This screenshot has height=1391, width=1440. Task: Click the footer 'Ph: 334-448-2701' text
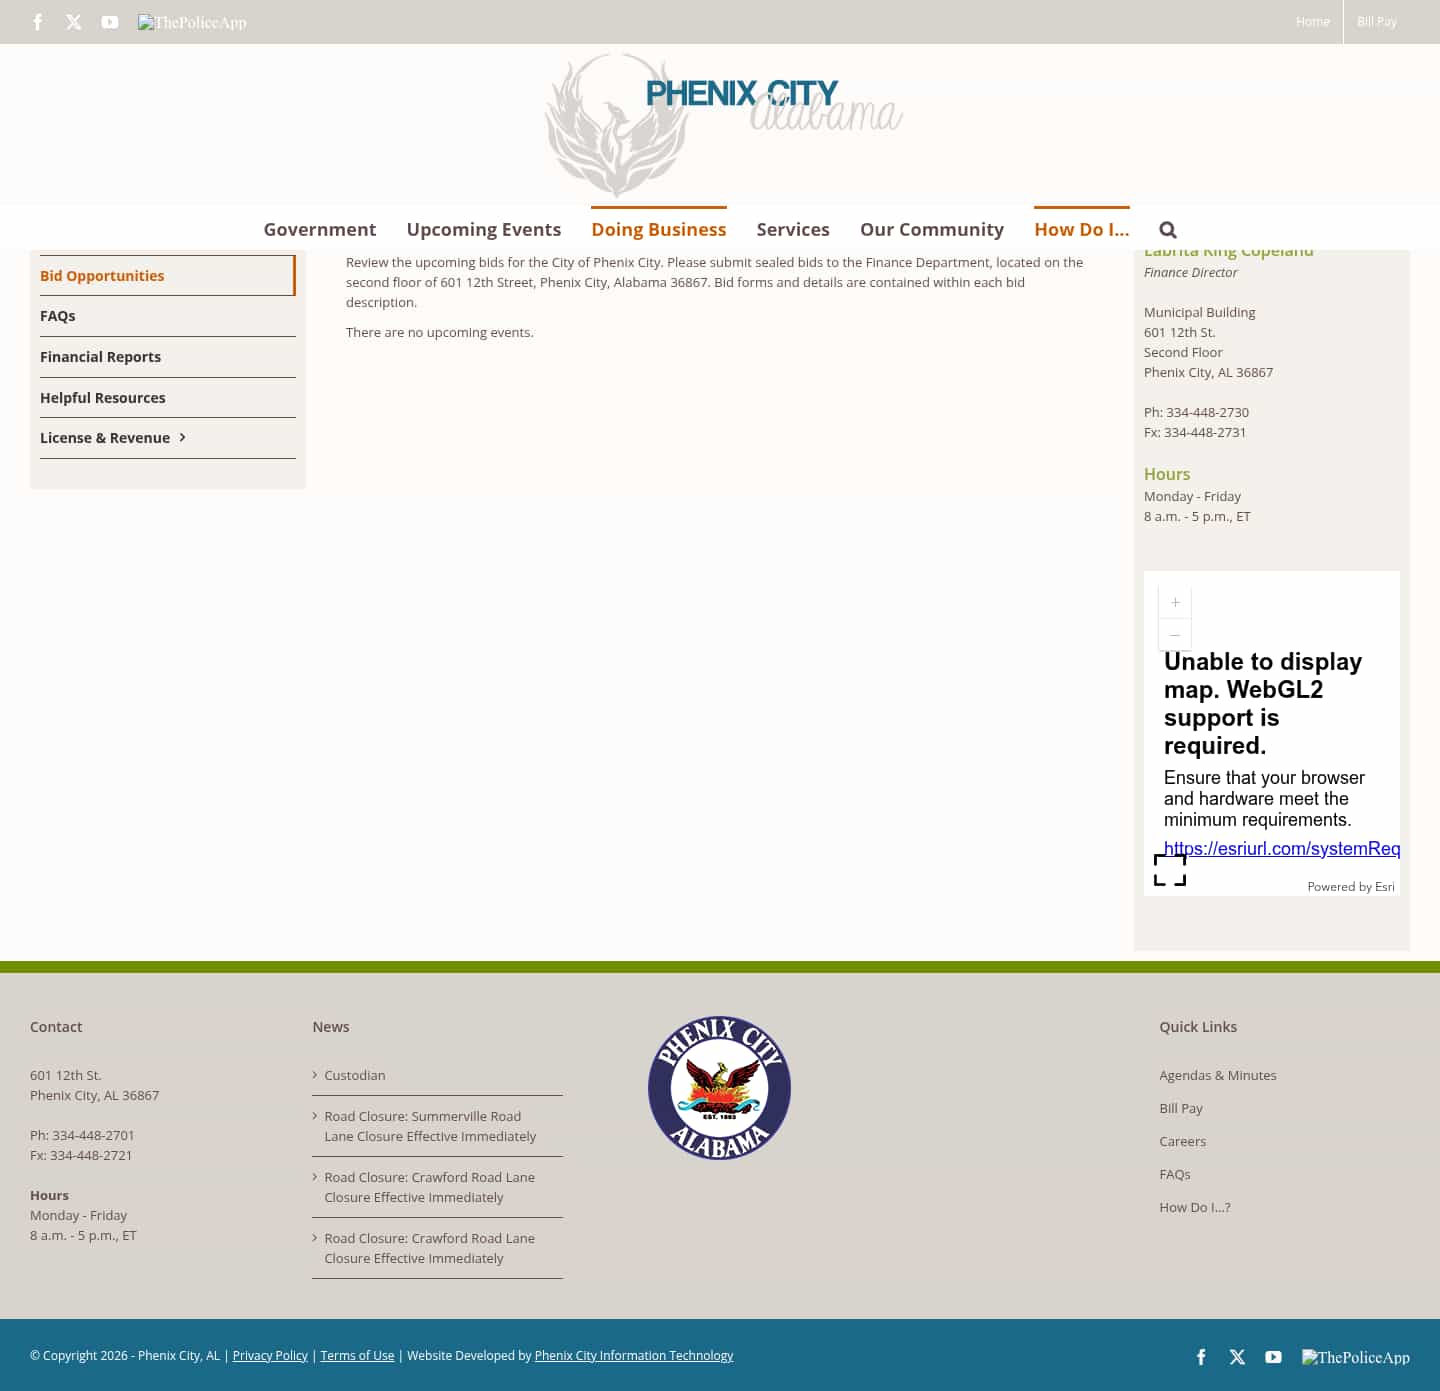[x=82, y=1136]
